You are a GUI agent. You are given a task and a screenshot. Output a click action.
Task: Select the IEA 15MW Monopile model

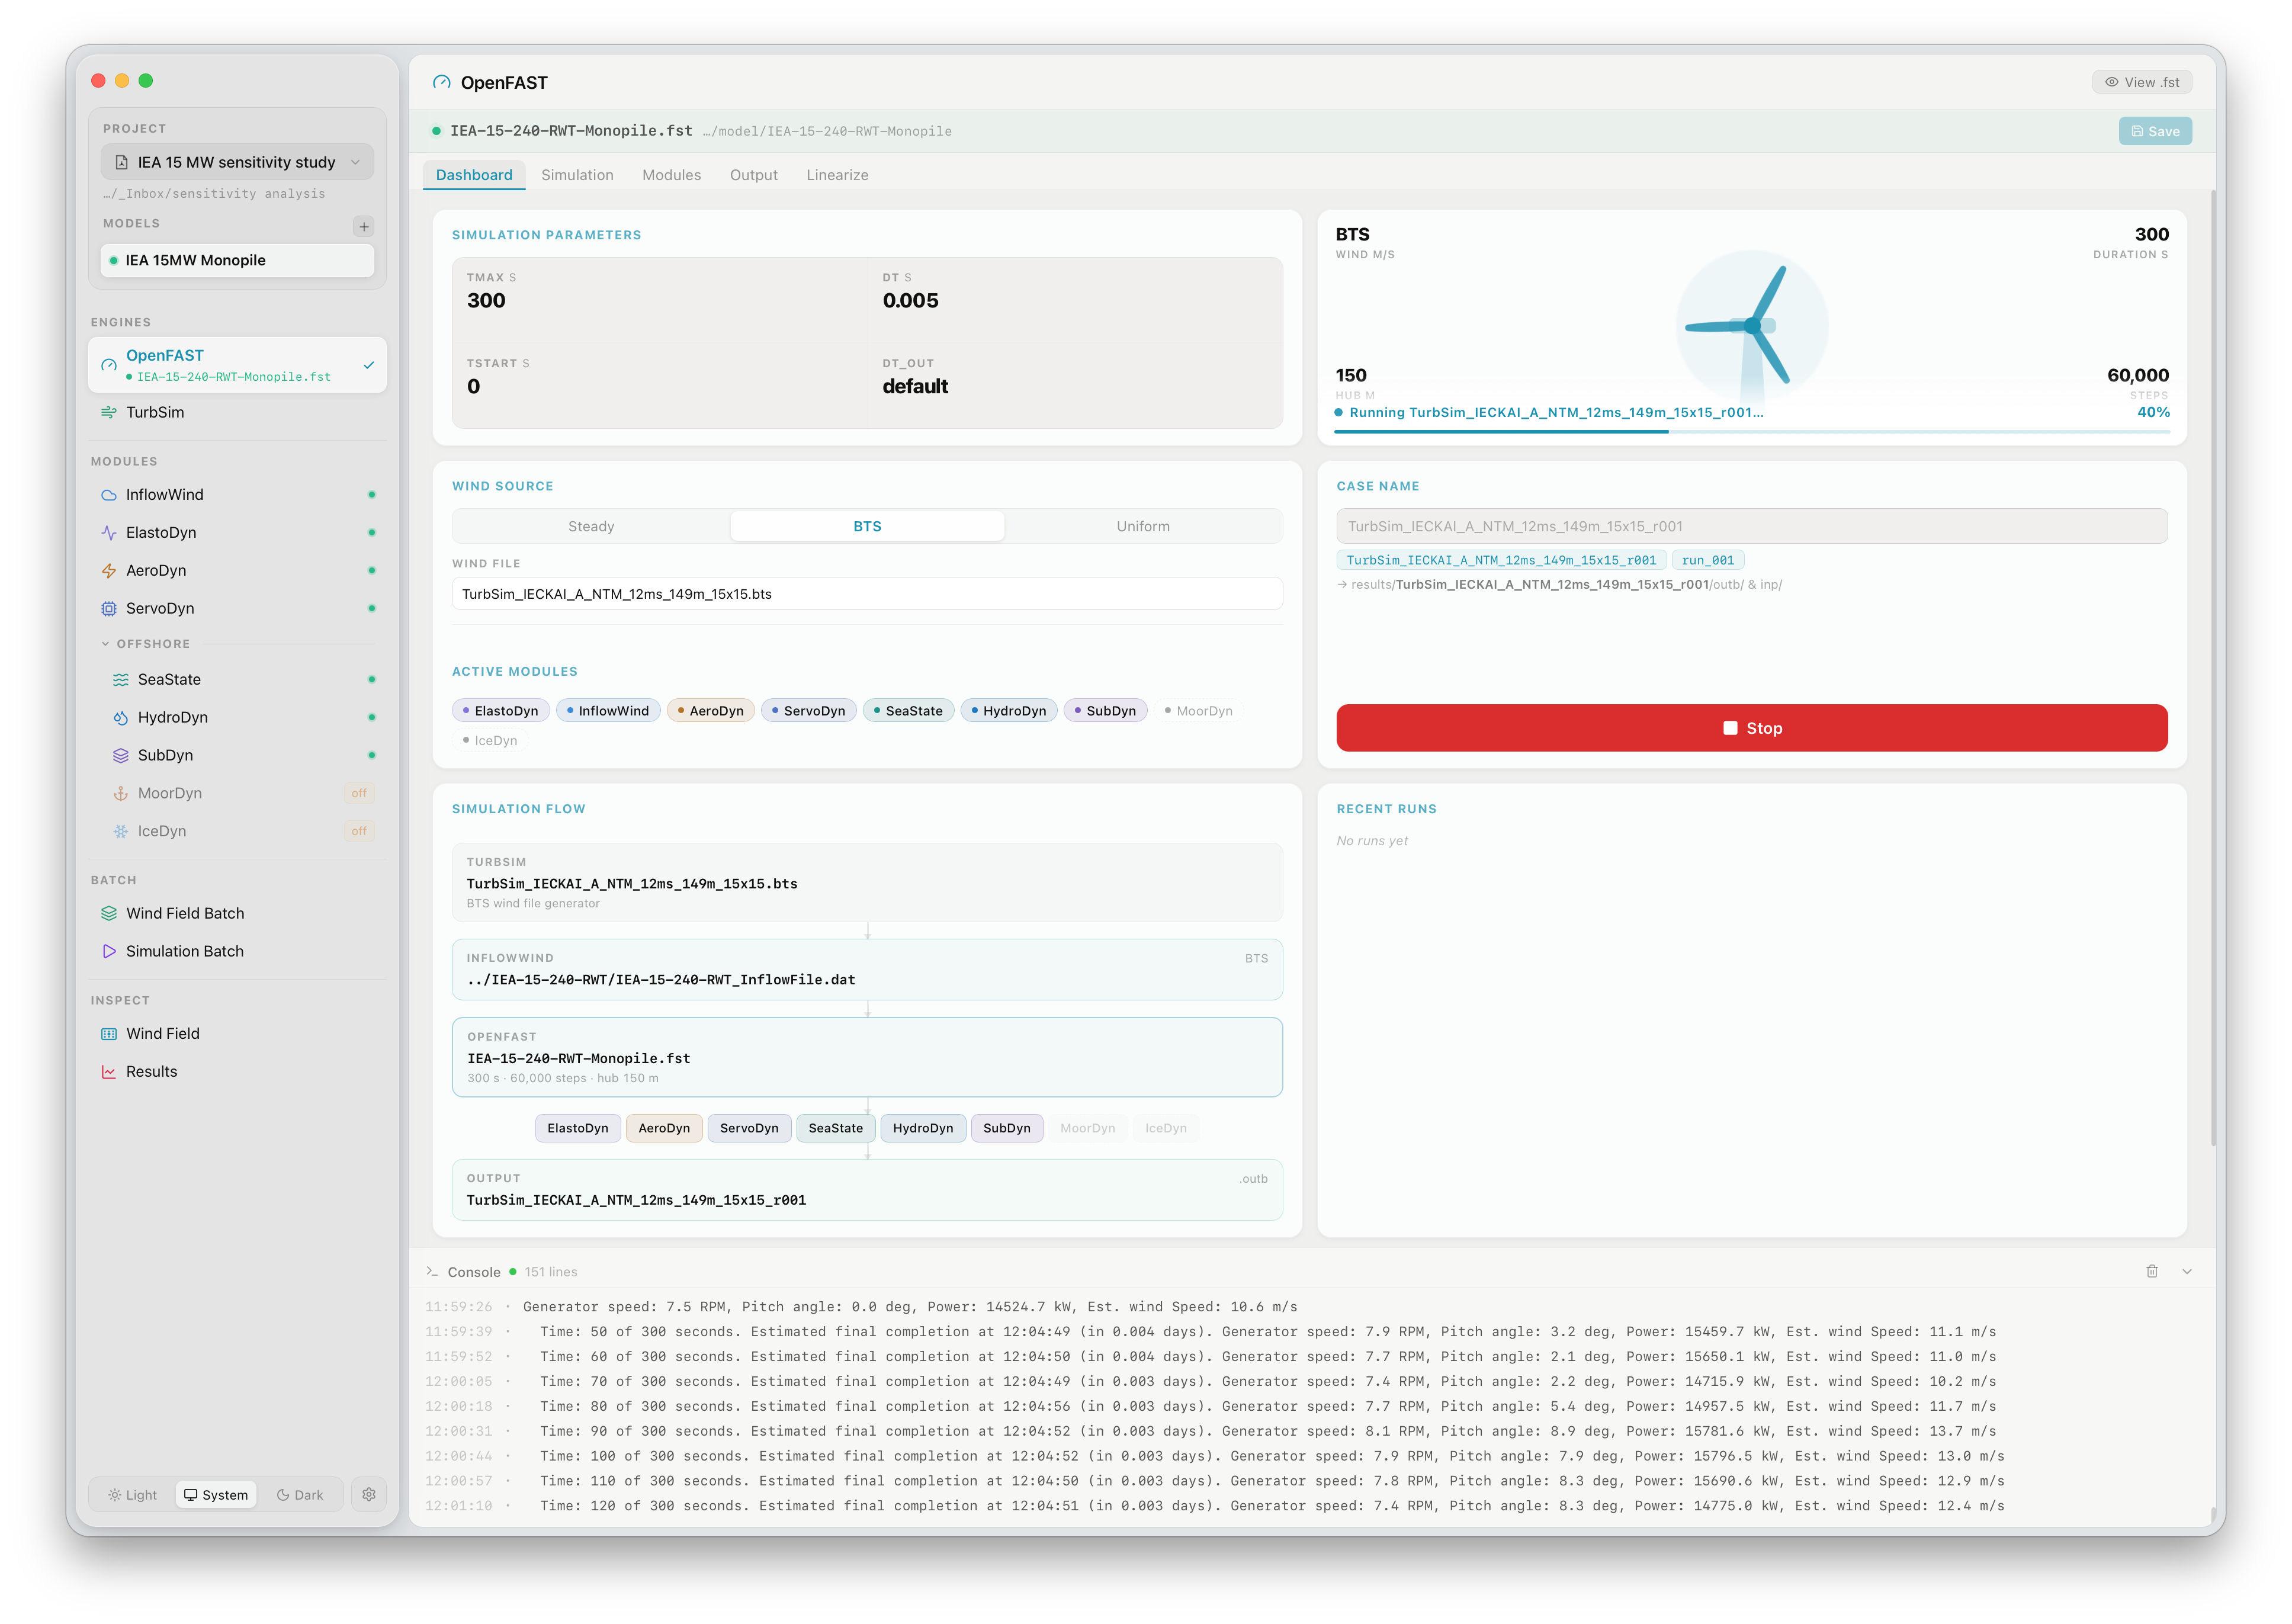[237, 261]
